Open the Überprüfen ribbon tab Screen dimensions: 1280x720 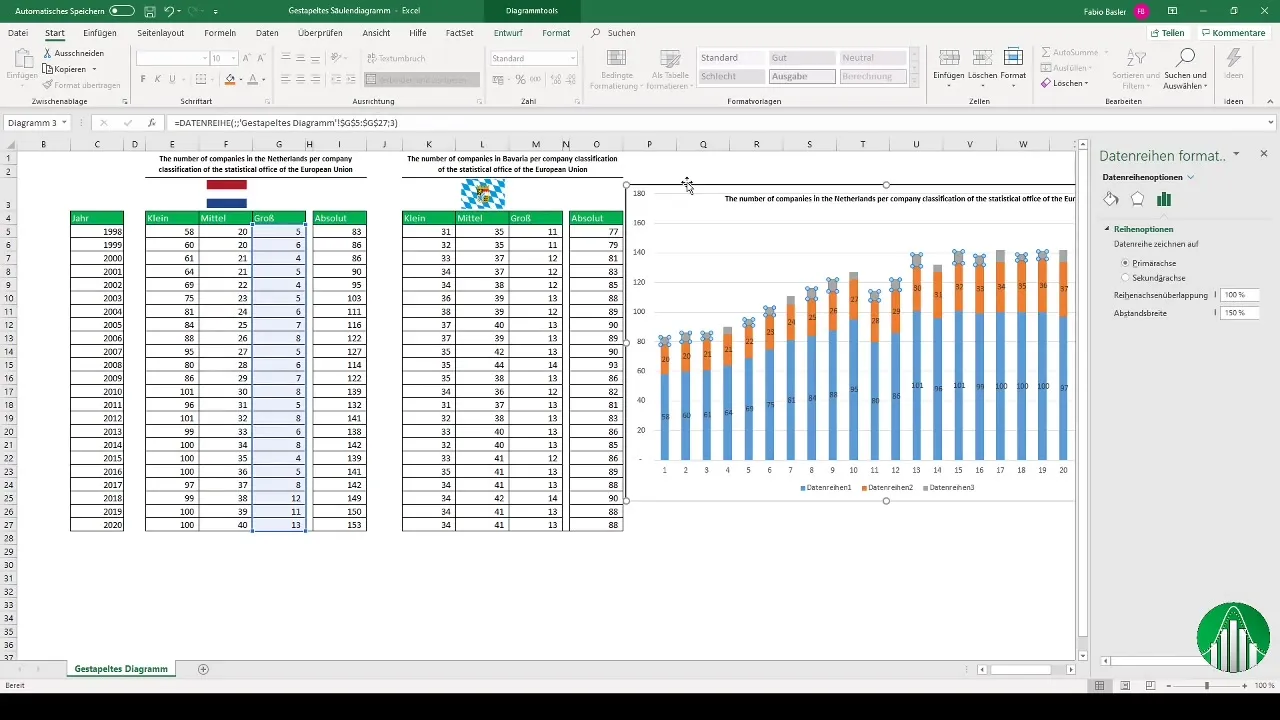point(320,33)
